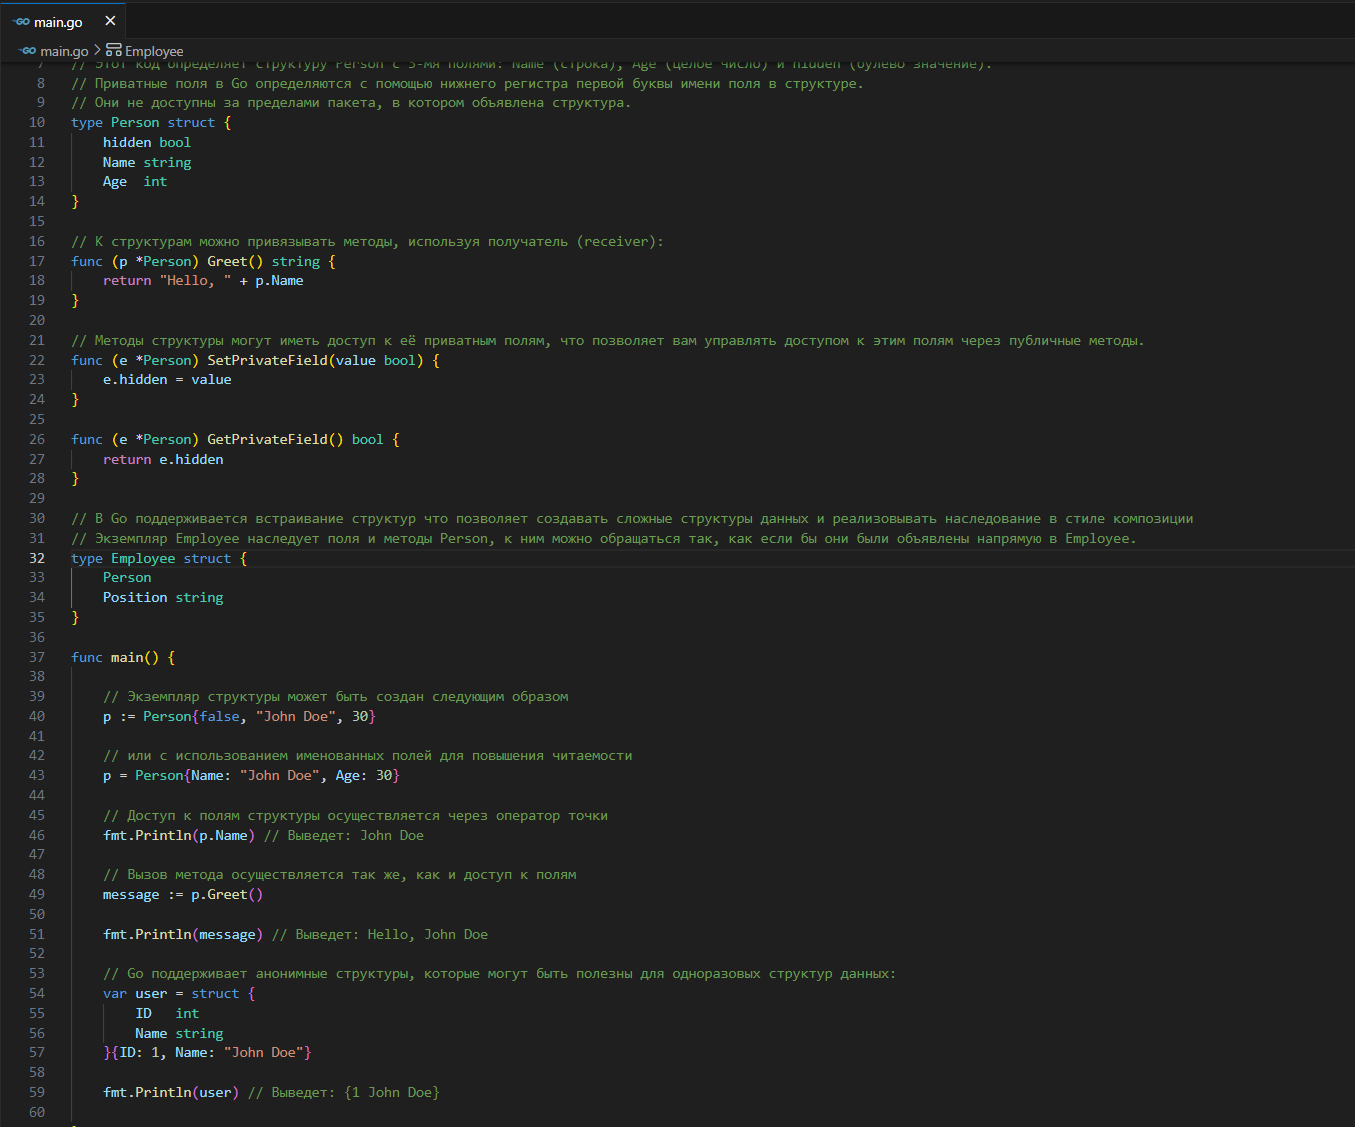Screen dimensions: 1355x1127
Task: Click 'hidden bool' field on line 11
Action: 147,142
